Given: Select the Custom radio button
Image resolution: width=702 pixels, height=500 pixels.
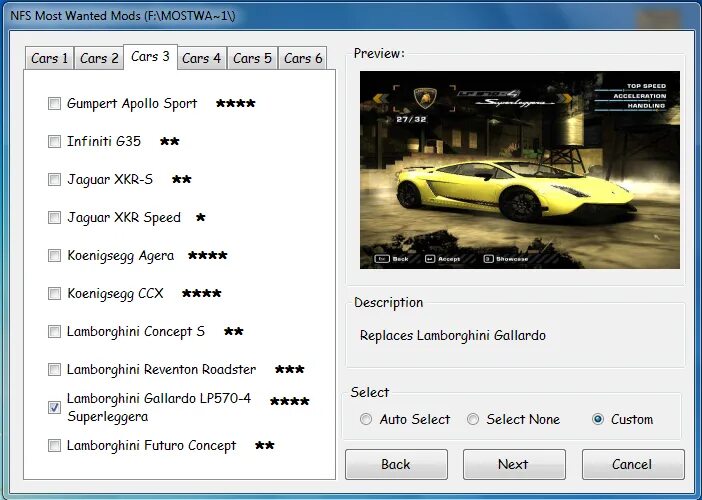Looking at the screenshot, I should [x=598, y=419].
